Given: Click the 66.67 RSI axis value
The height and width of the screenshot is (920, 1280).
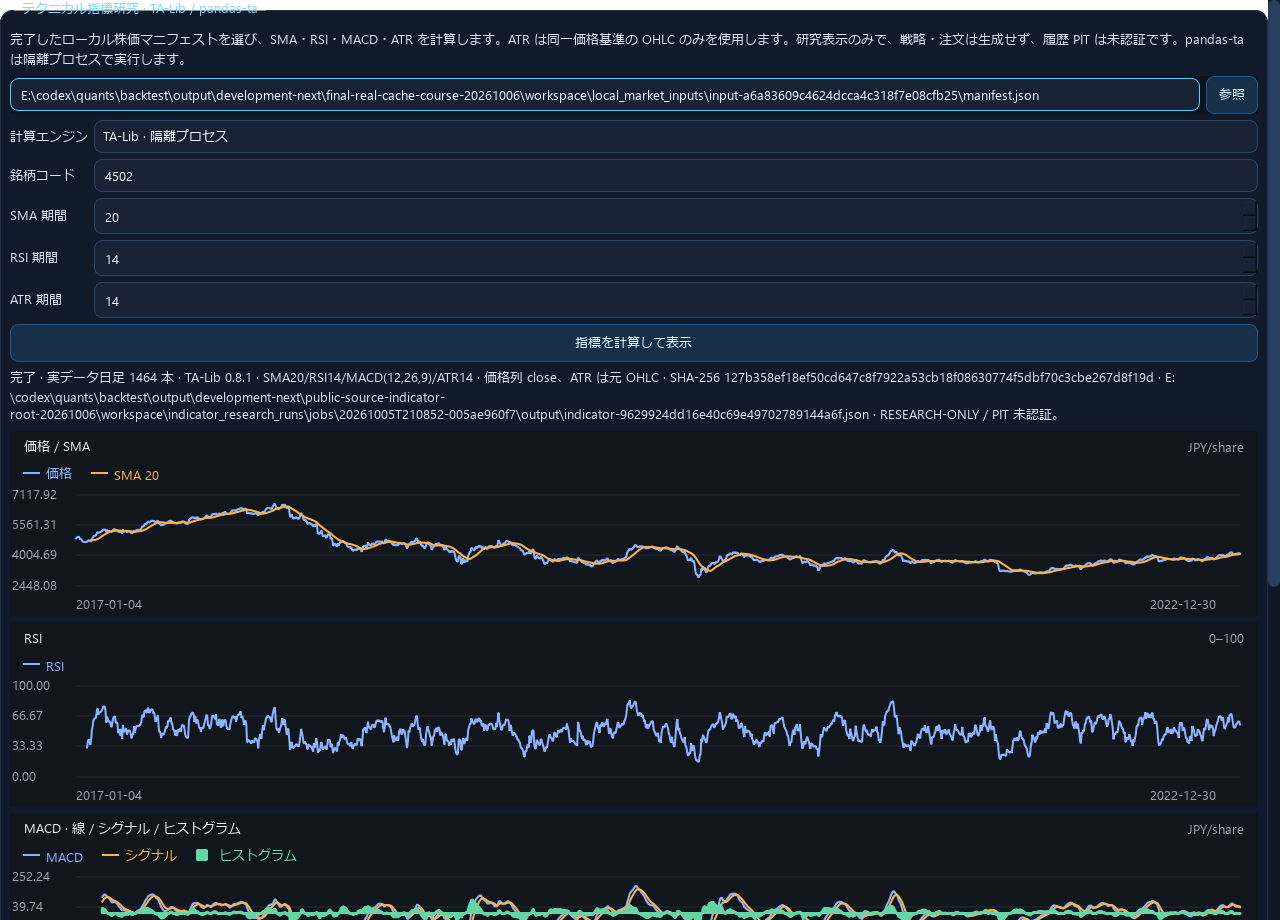Looking at the screenshot, I should tap(27, 716).
